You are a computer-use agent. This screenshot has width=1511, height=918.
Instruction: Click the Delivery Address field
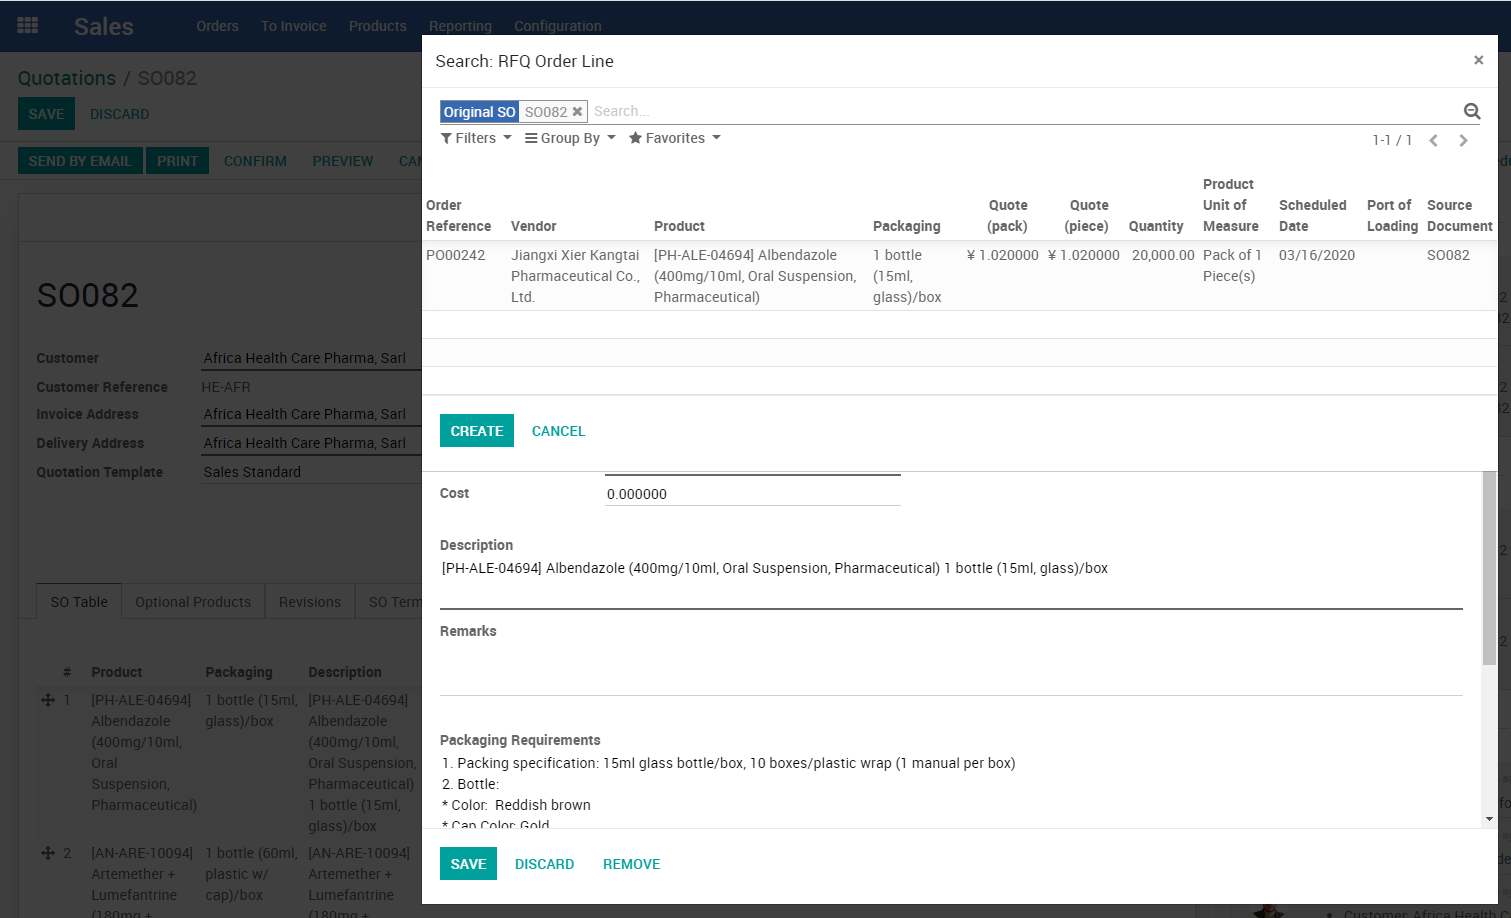pyautogui.click(x=311, y=443)
